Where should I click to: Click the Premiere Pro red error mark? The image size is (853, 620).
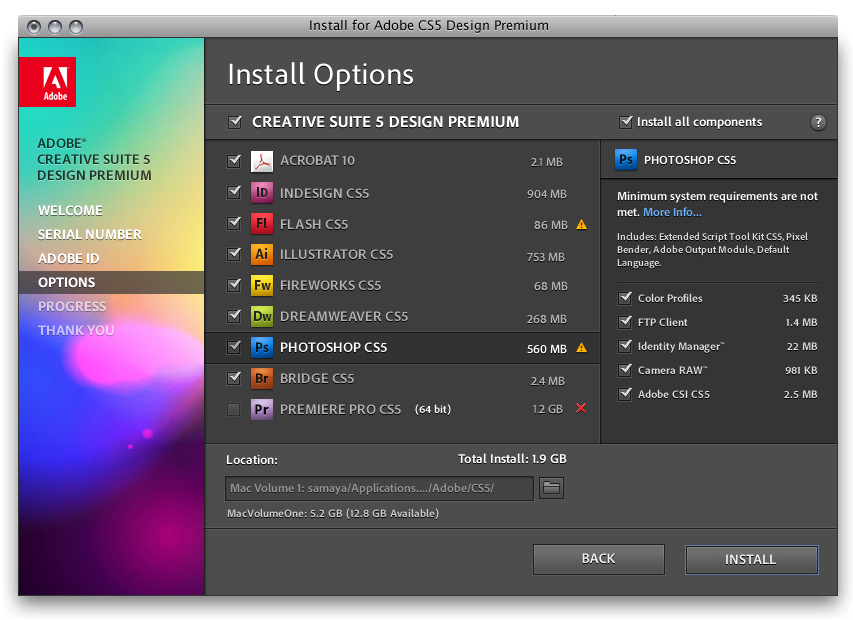(581, 408)
